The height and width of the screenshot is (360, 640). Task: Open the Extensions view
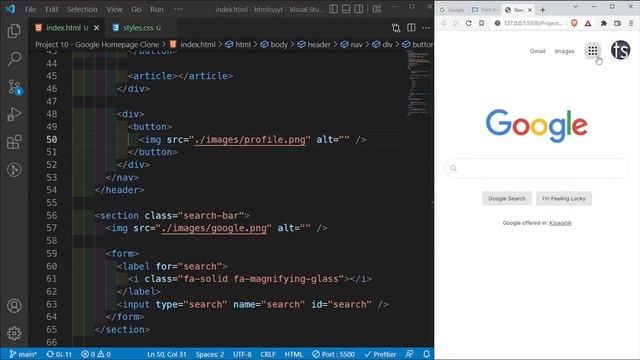tap(14, 142)
